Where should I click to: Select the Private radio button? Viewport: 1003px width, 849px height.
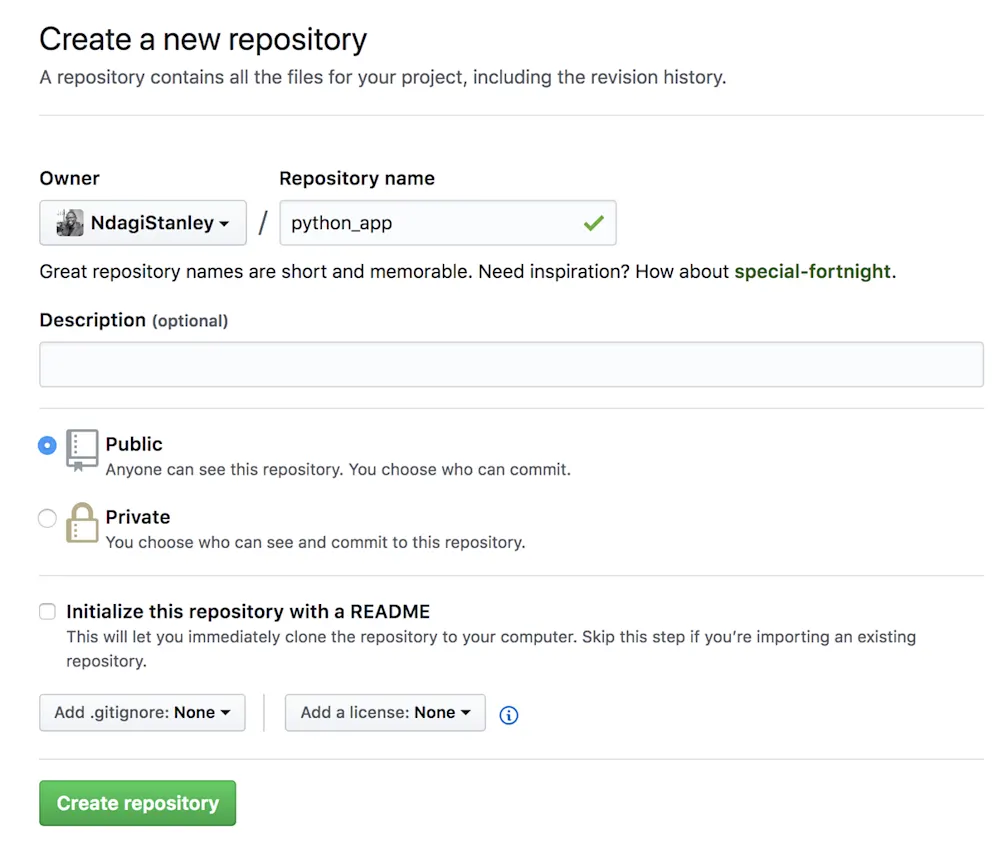(47, 518)
